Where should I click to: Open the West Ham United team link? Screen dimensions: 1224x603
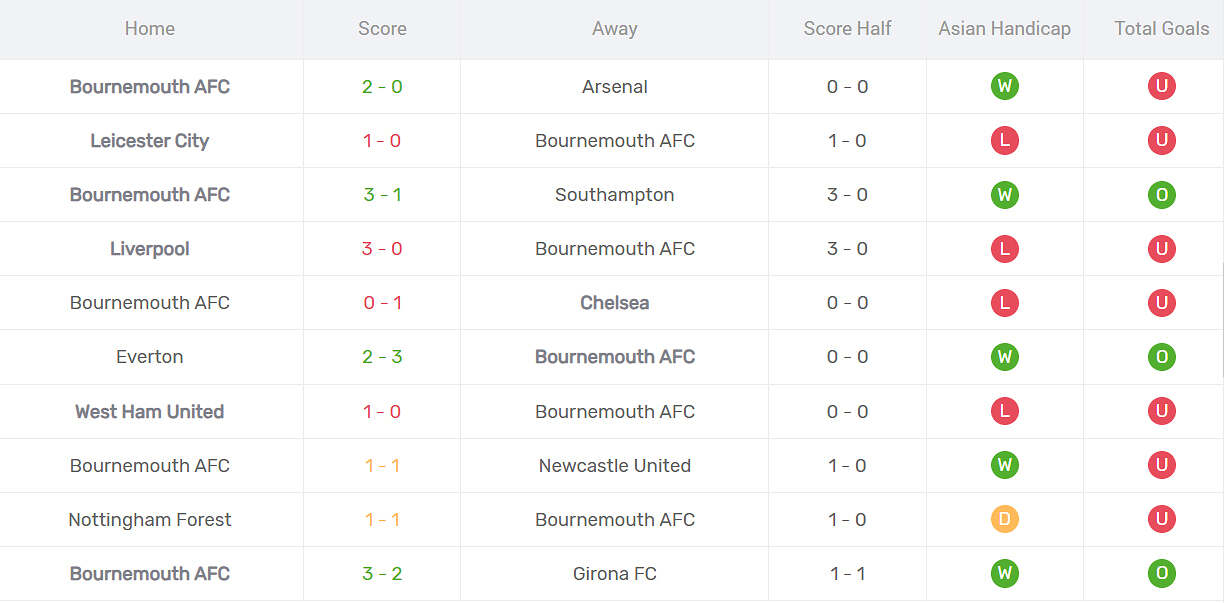[x=150, y=411]
